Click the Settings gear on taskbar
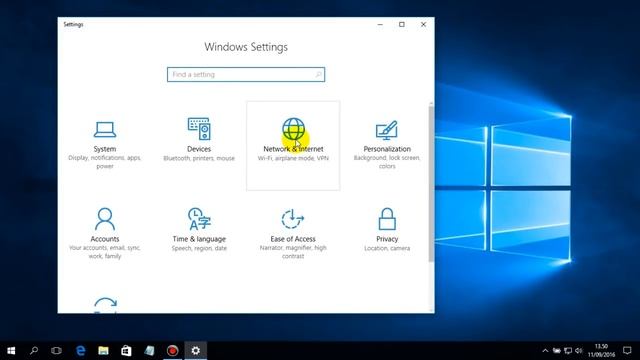This screenshot has width=640, height=360. (196, 351)
